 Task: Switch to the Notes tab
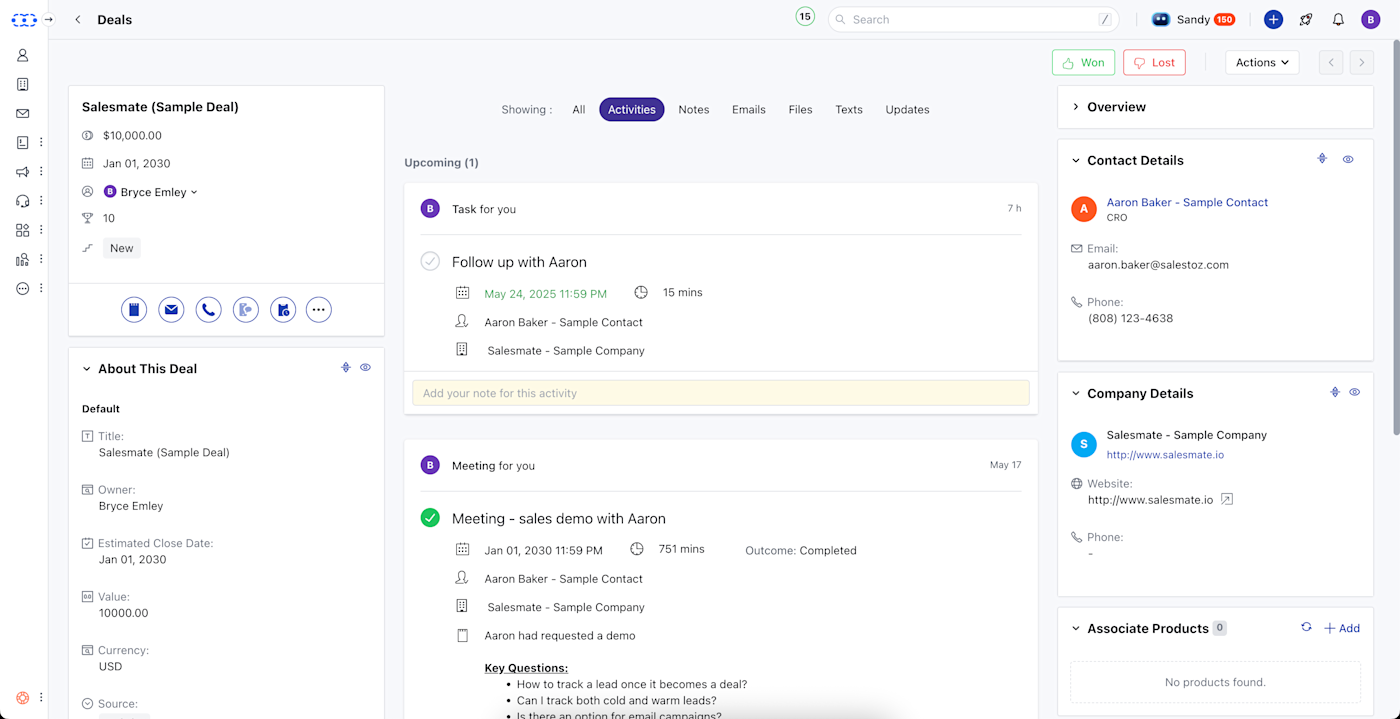tap(694, 110)
